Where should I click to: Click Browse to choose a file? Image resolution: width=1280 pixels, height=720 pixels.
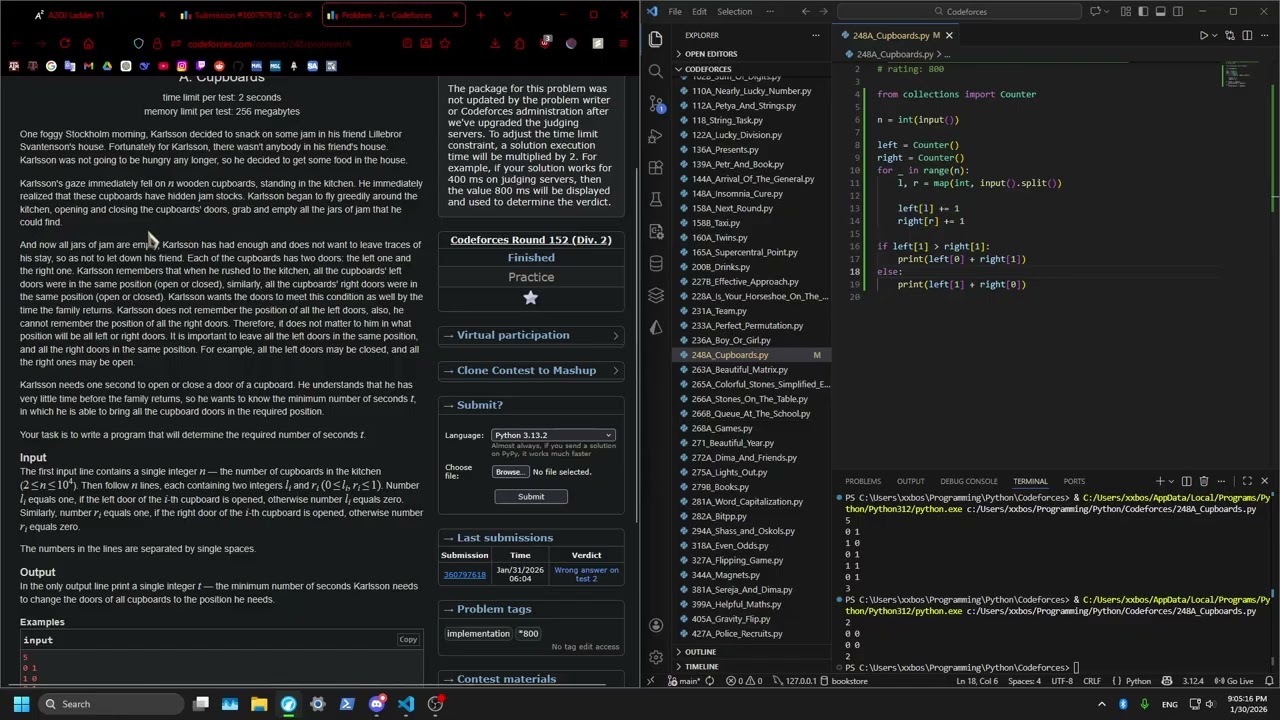point(509,472)
